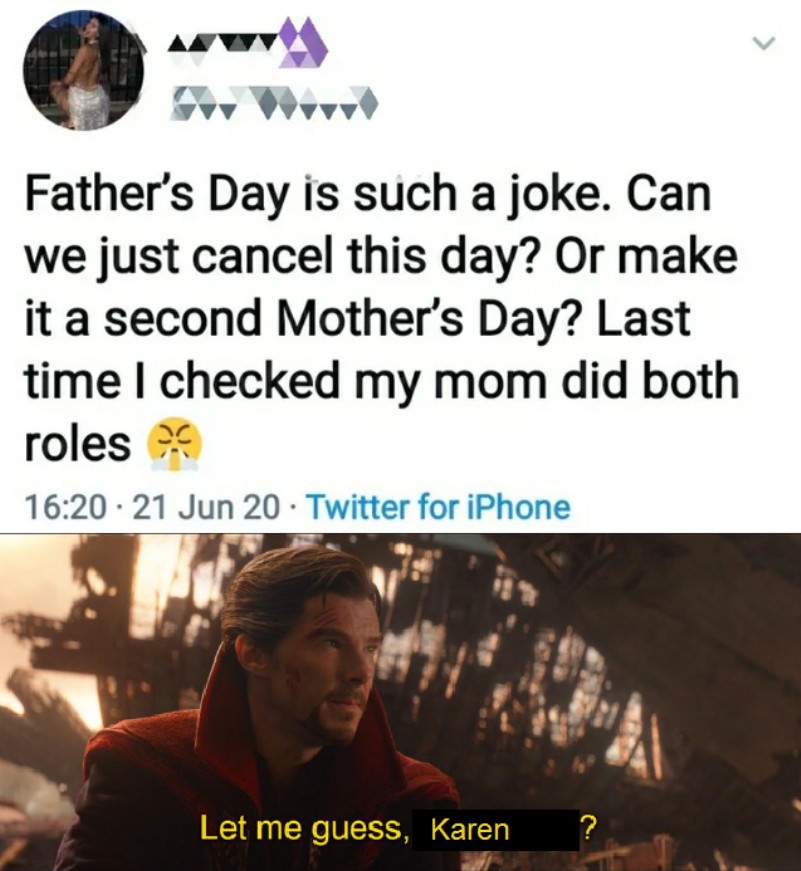The image size is (801, 871).
Task: Click the Karen text on black box
Action: click(x=469, y=830)
